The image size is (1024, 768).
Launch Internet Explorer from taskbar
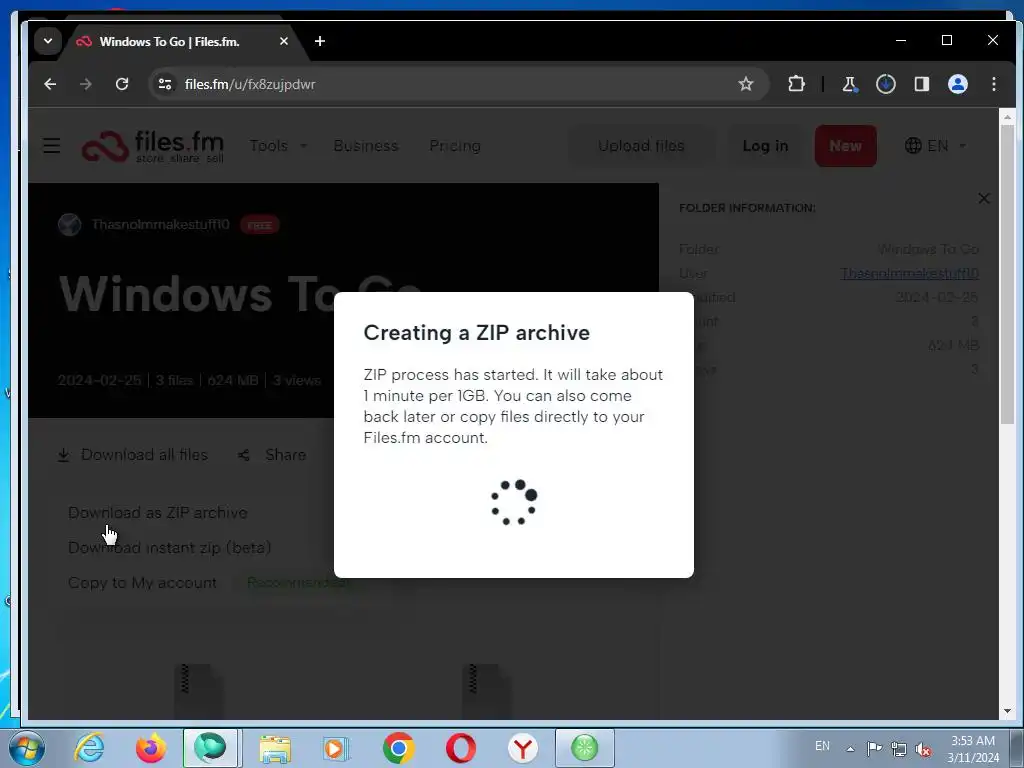click(x=89, y=748)
